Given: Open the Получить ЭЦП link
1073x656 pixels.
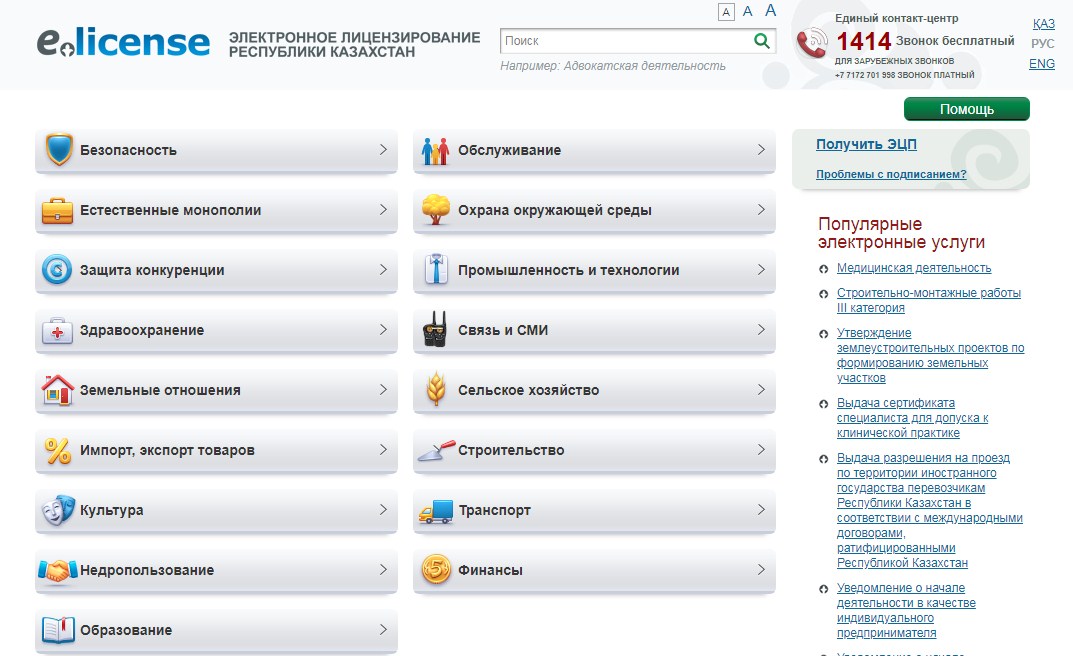Looking at the screenshot, I should point(866,145).
